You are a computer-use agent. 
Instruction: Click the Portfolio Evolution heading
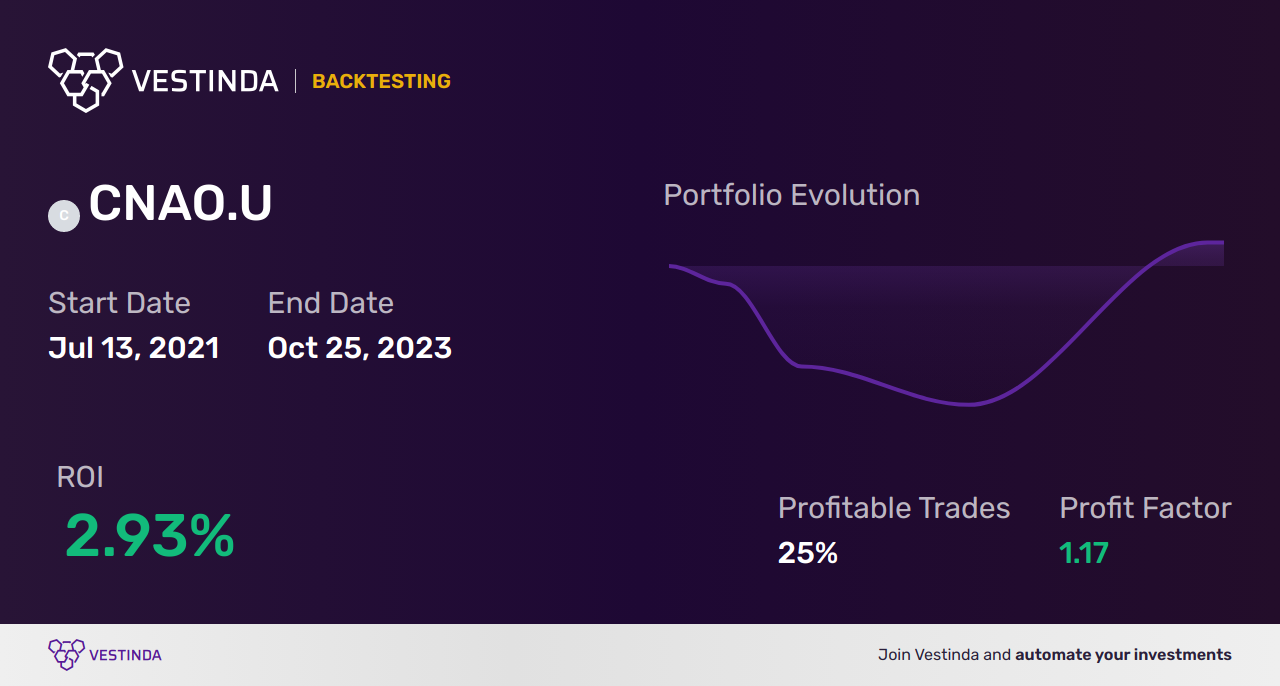tap(792, 195)
